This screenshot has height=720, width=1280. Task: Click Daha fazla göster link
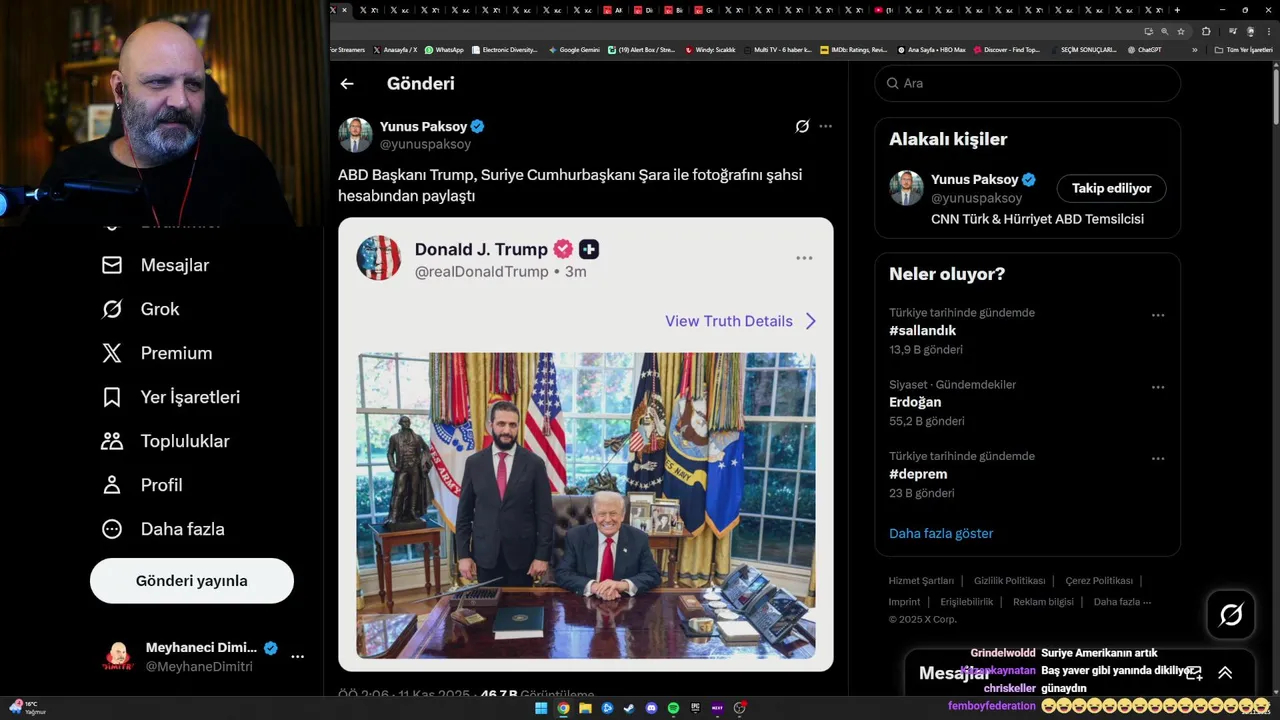941,533
